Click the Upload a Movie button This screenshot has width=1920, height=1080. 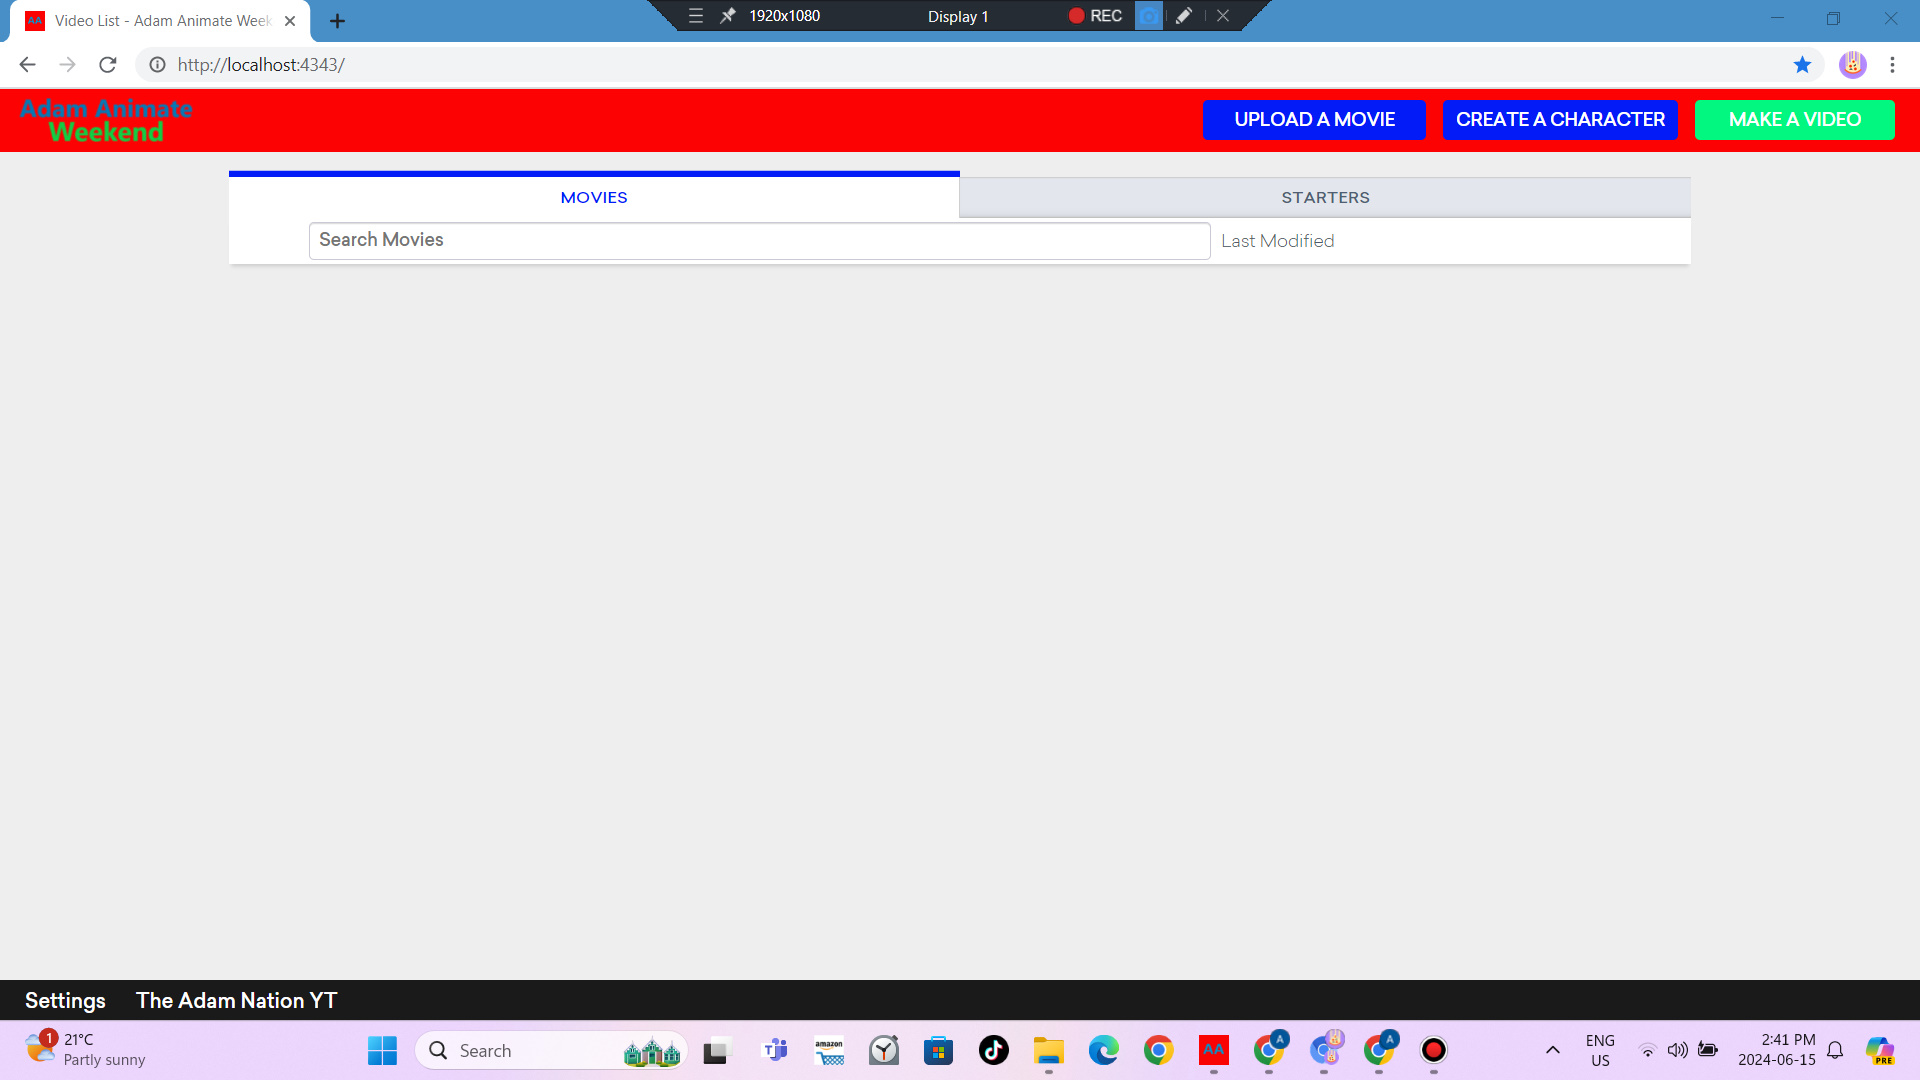1314,120
